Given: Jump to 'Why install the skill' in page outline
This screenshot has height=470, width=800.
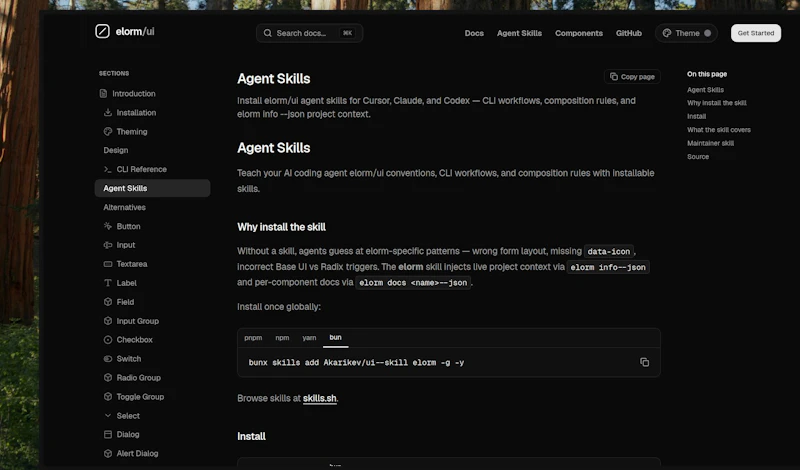Looking at the screenshot, I should click(716, 103).
